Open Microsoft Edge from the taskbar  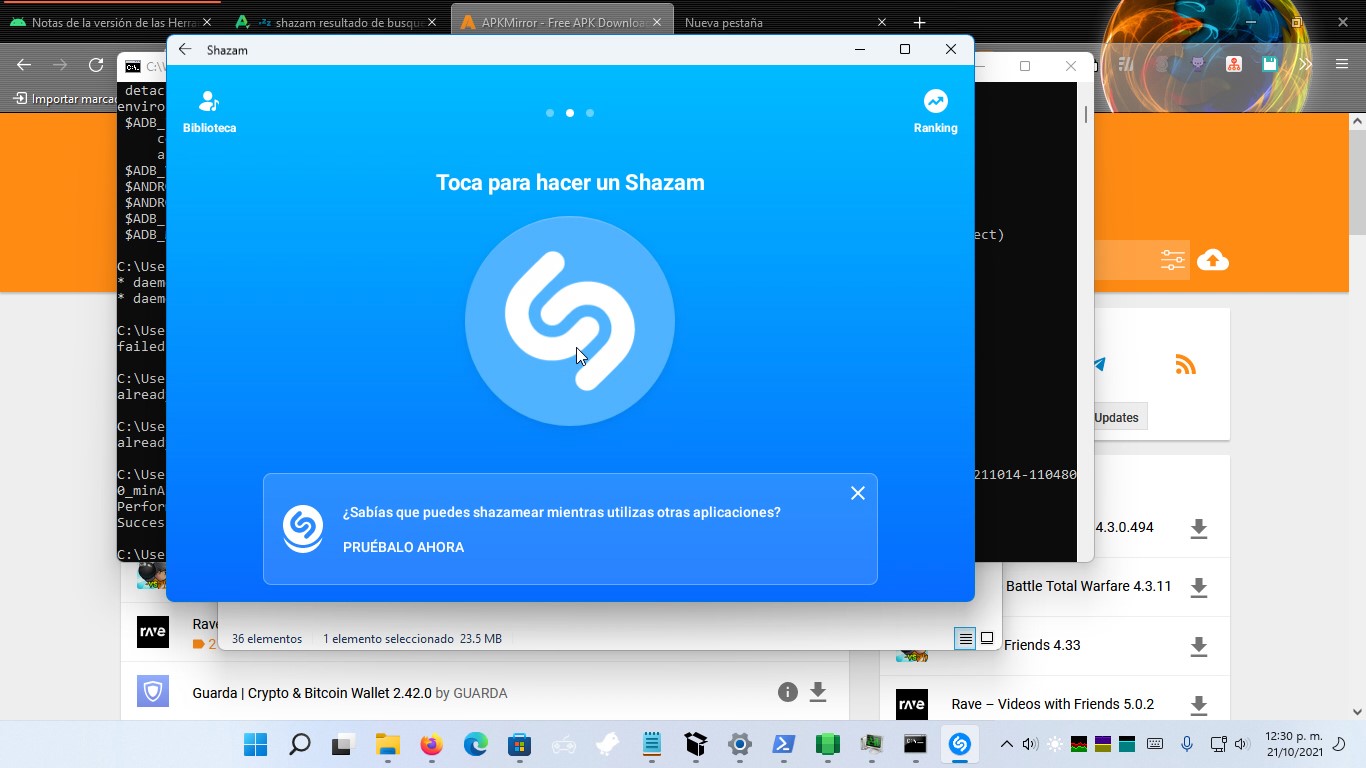(476, 744)
